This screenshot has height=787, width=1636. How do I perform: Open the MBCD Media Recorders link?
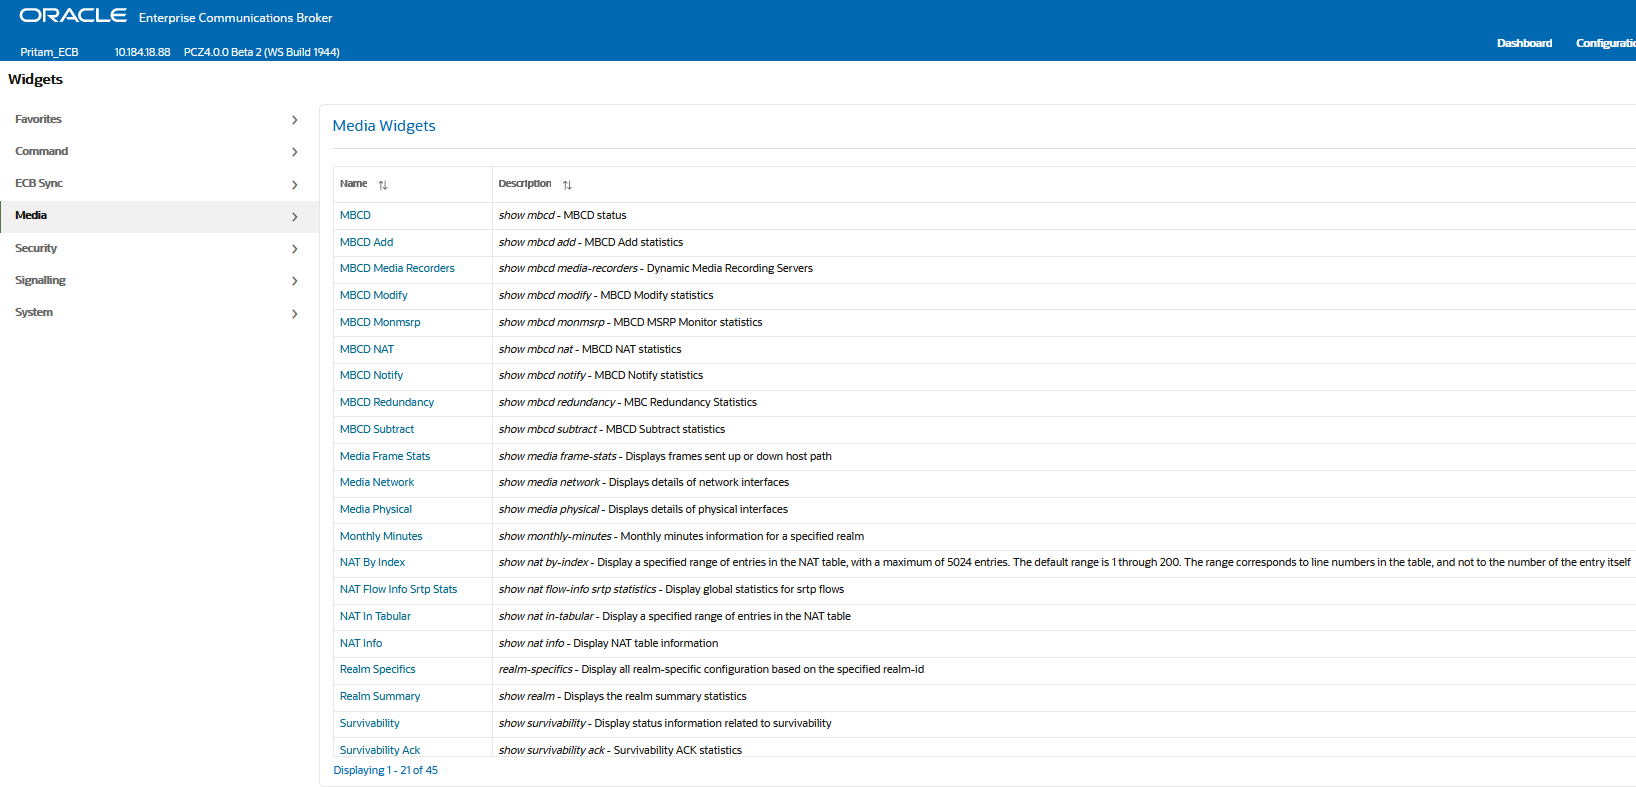[397, 268]
